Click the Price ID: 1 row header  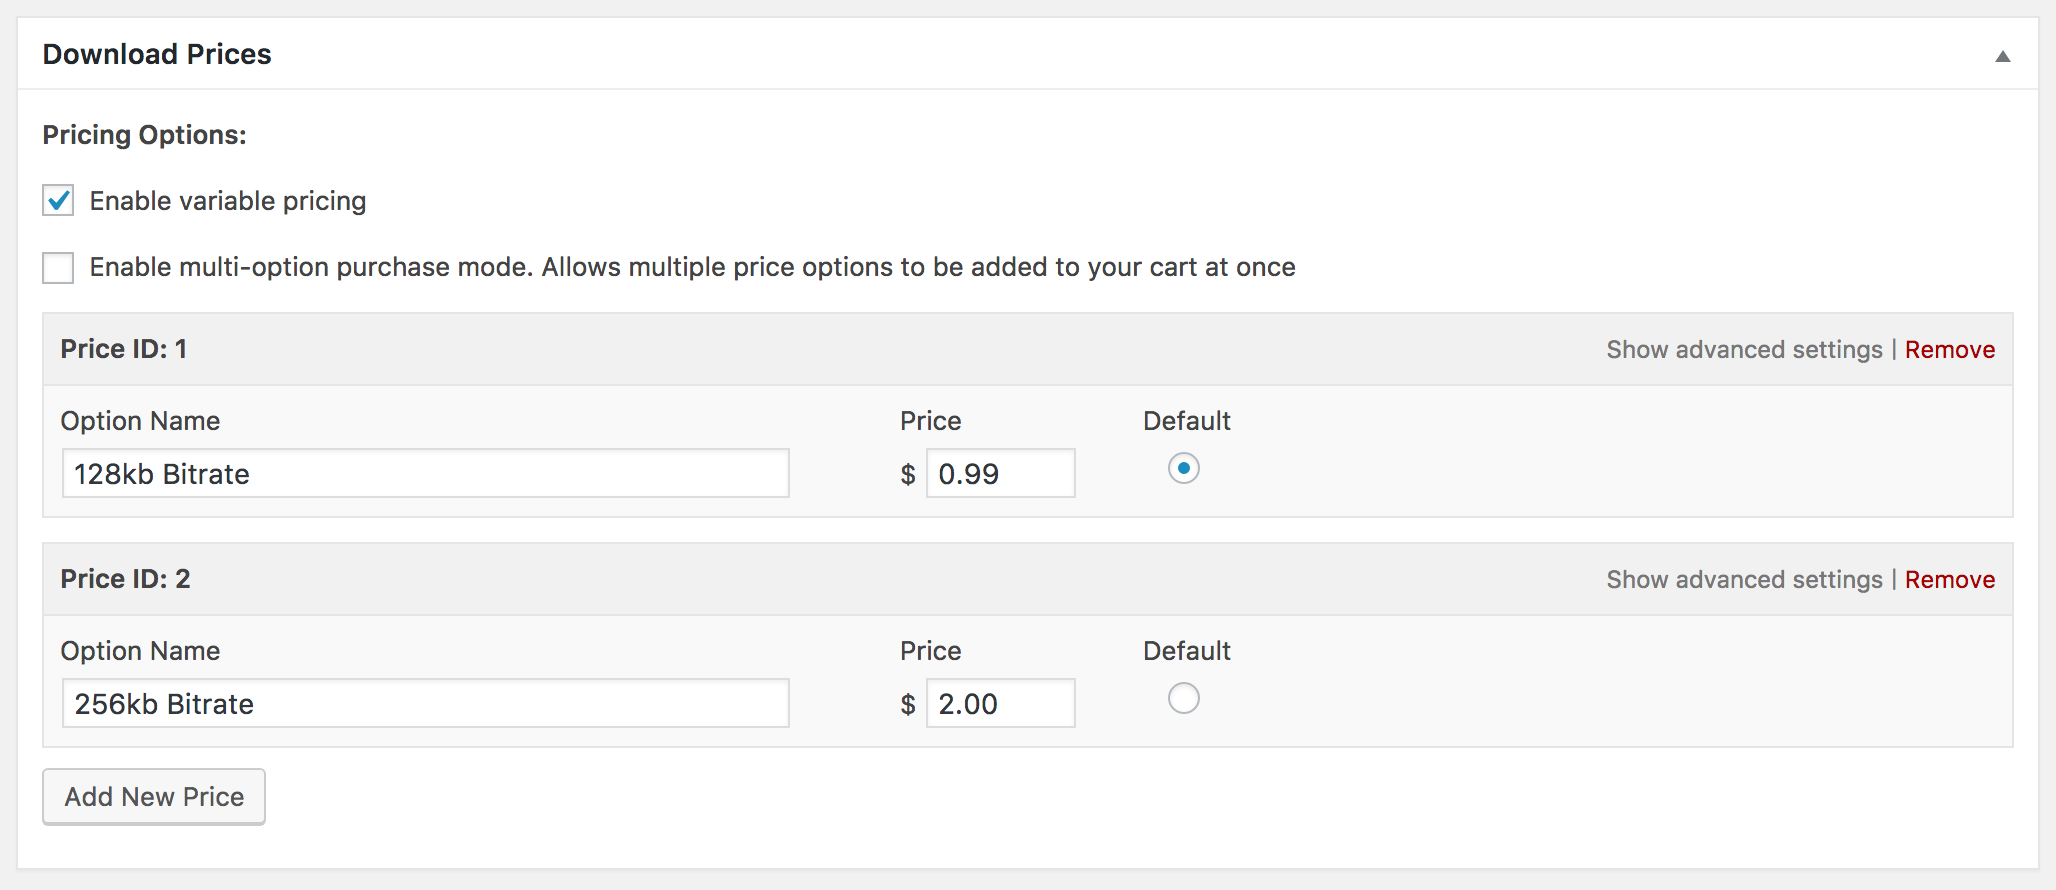click(1028, 349)
